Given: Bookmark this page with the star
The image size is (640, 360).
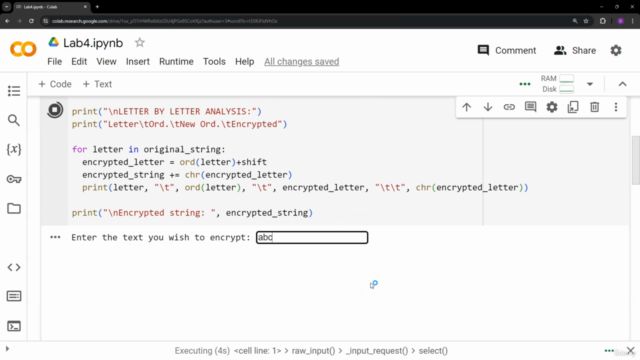Looking at the screenshot, I should pyautogui.click(x=586, y=21).
